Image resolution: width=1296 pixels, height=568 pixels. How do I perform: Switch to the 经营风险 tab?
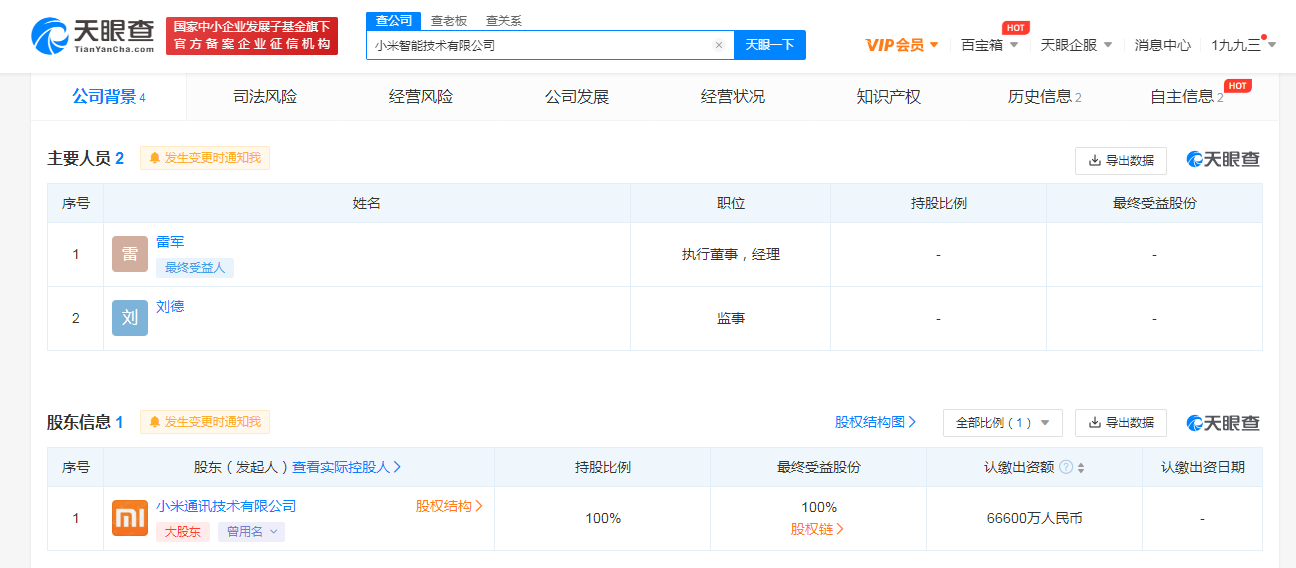[421, 97]
